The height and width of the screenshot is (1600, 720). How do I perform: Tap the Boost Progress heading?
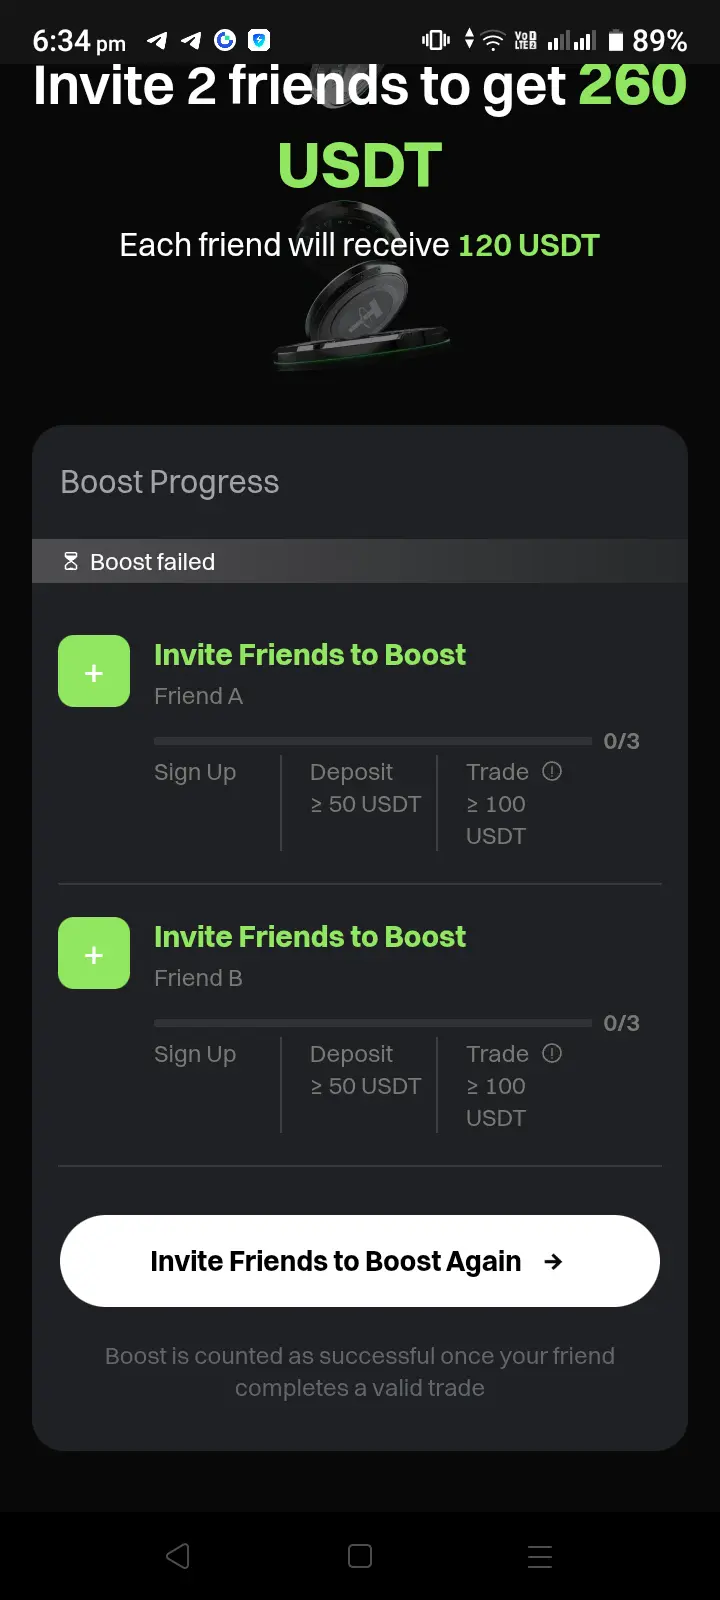170,482
